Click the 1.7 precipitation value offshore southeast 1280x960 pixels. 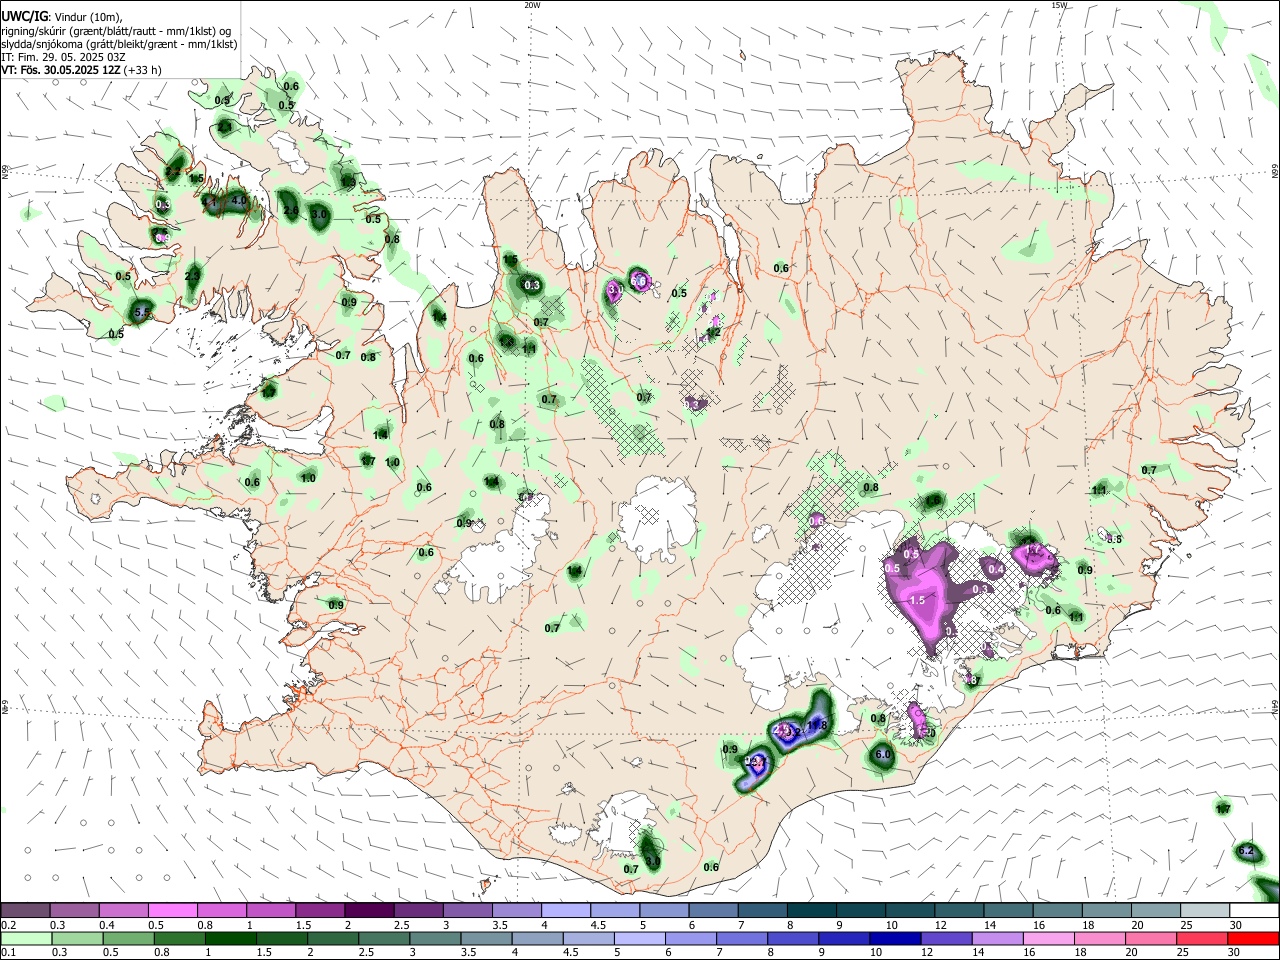(x=1223, y=809)
